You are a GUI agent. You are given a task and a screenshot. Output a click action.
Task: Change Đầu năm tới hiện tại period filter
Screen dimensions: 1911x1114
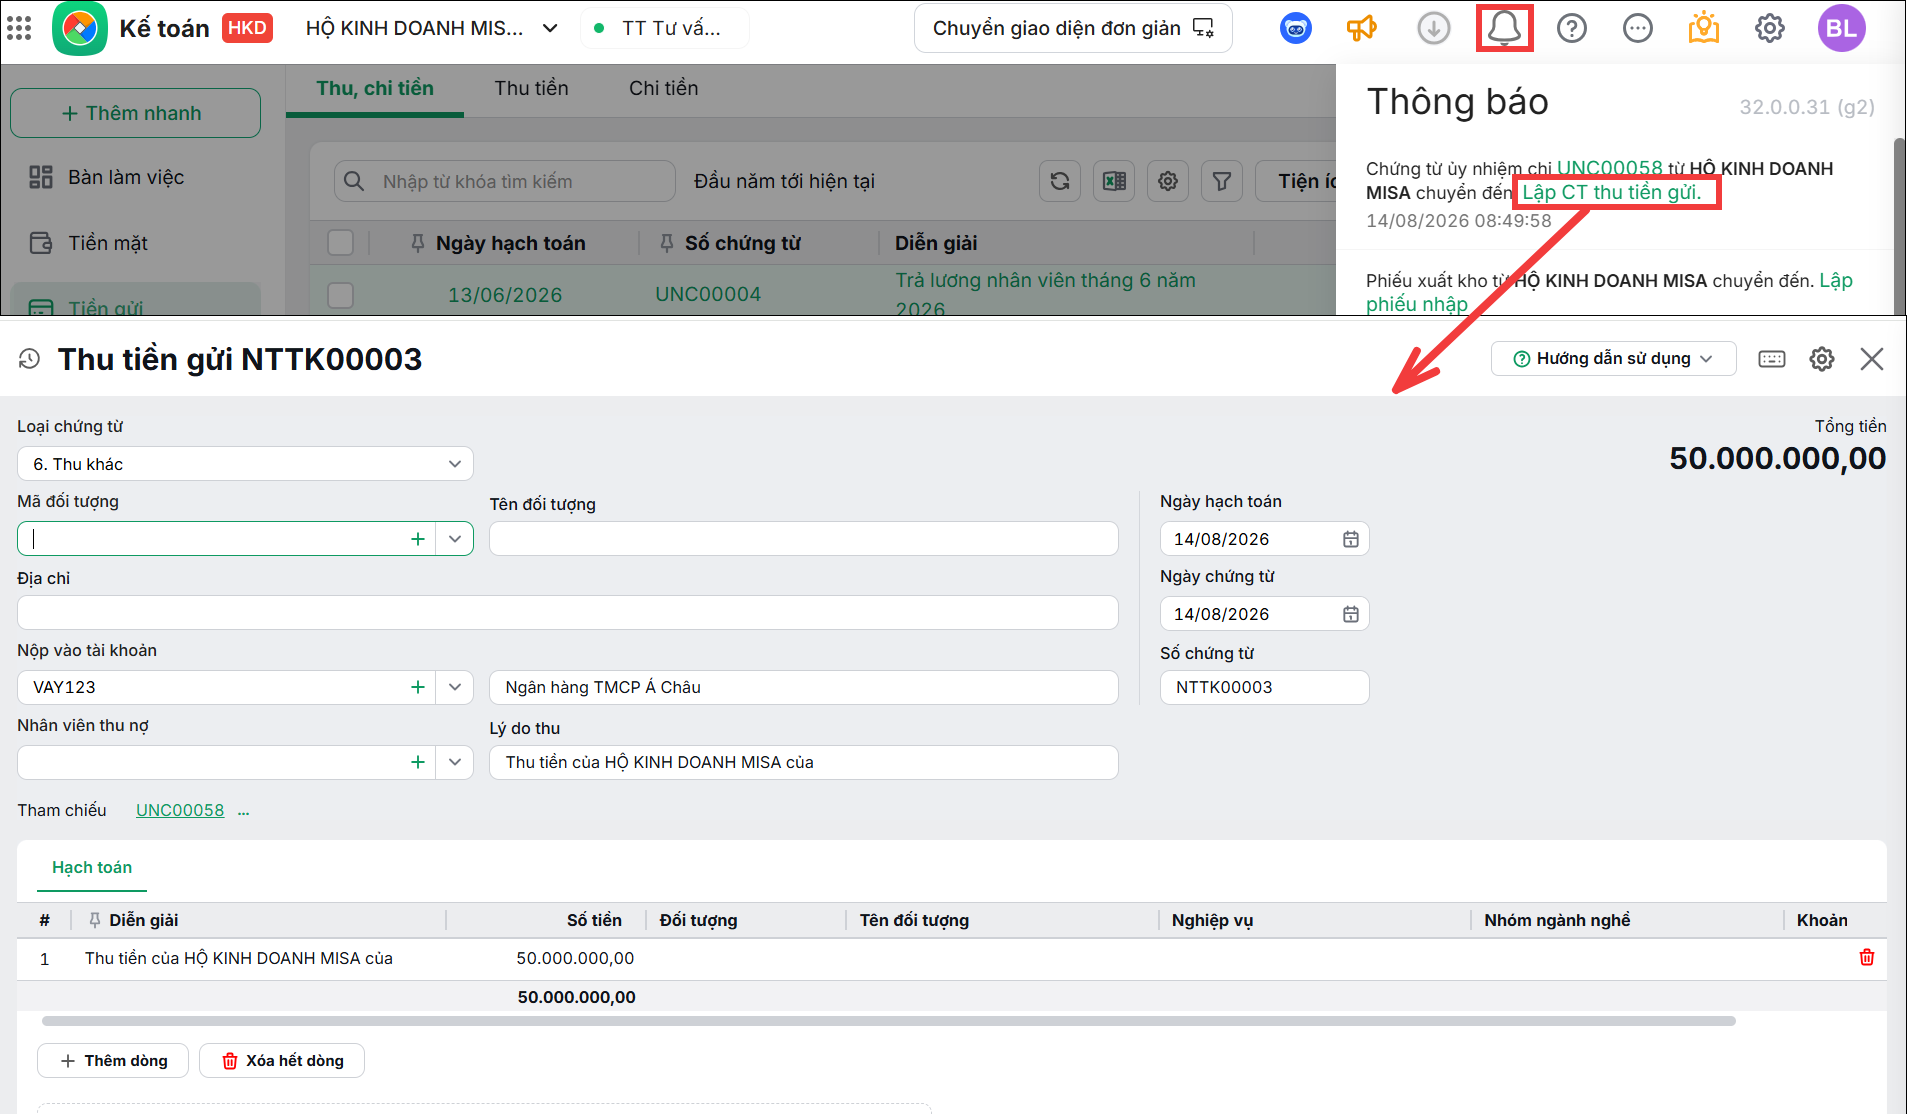pos(784,181)
